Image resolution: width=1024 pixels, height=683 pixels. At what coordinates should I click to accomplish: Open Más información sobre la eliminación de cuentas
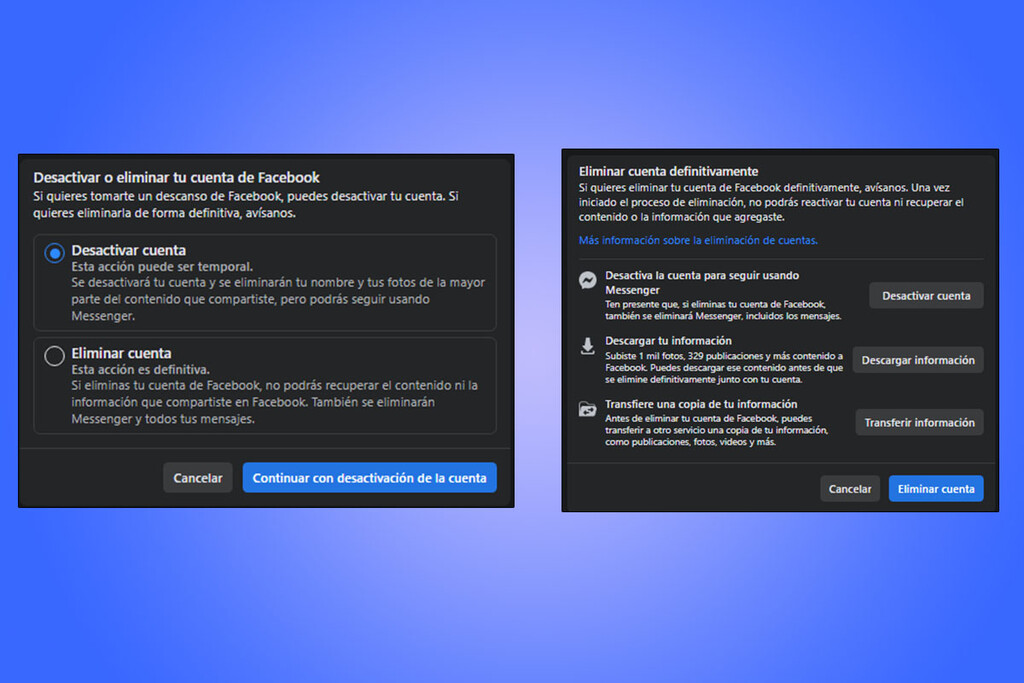[699, 240]
